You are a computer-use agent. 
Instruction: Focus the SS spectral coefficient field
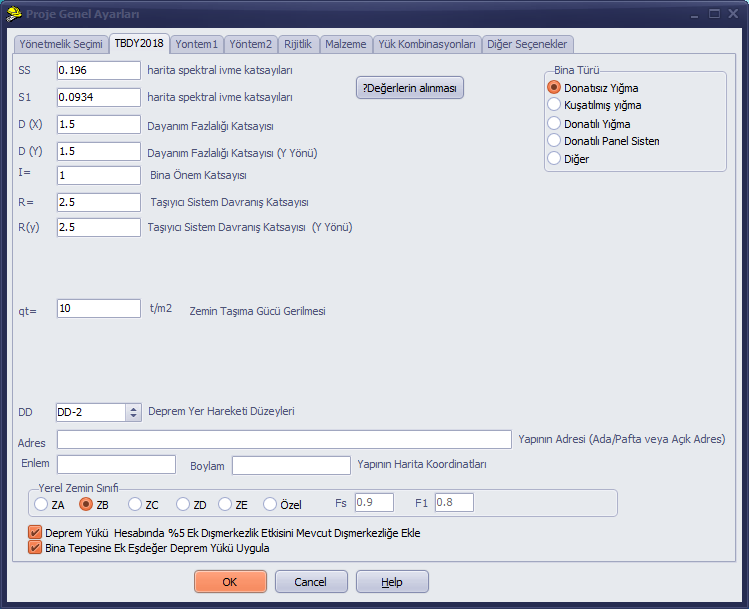click(x=99, y=70)
